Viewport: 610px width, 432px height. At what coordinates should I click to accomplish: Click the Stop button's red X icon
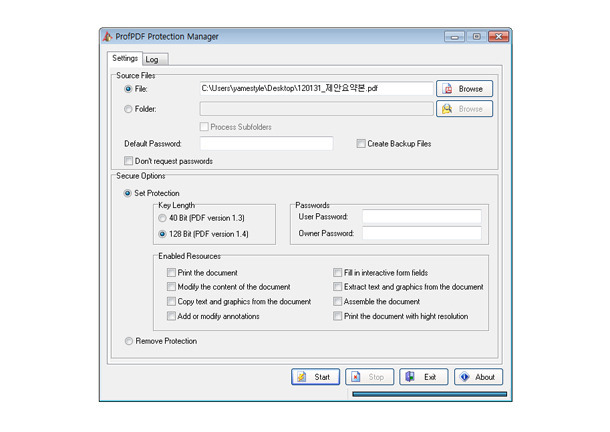click(356, 377)
